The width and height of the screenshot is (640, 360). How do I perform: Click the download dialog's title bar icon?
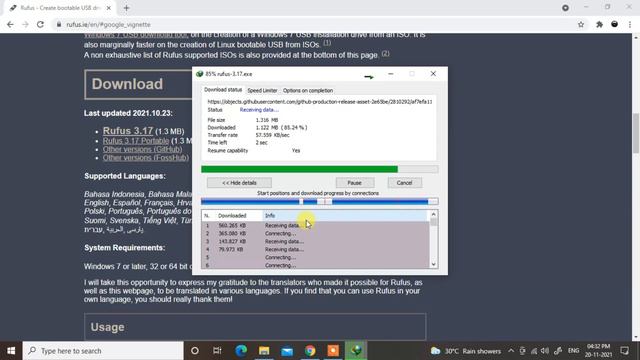pos(199,74)
